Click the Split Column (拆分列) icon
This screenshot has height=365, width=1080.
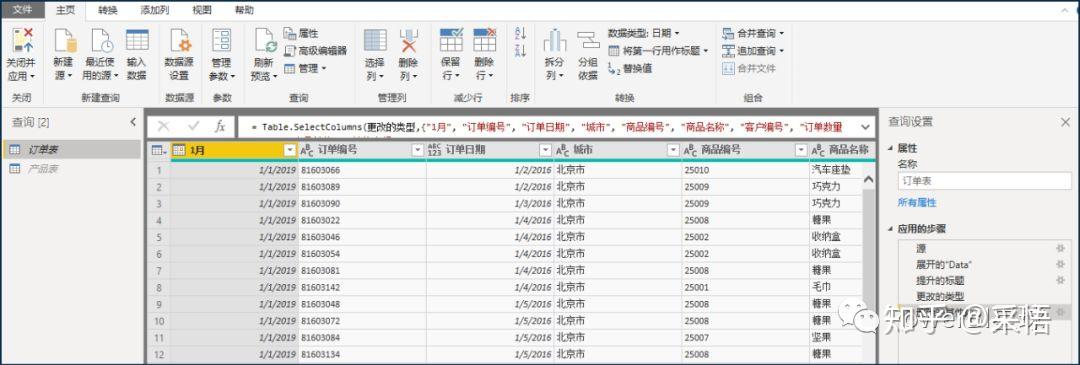coord(554,41)
